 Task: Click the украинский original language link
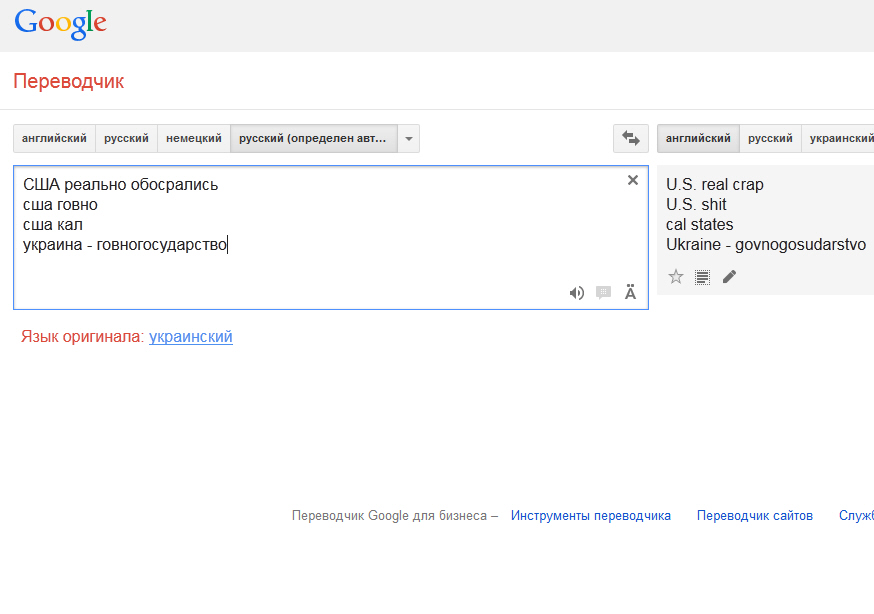tap(191, 337)
